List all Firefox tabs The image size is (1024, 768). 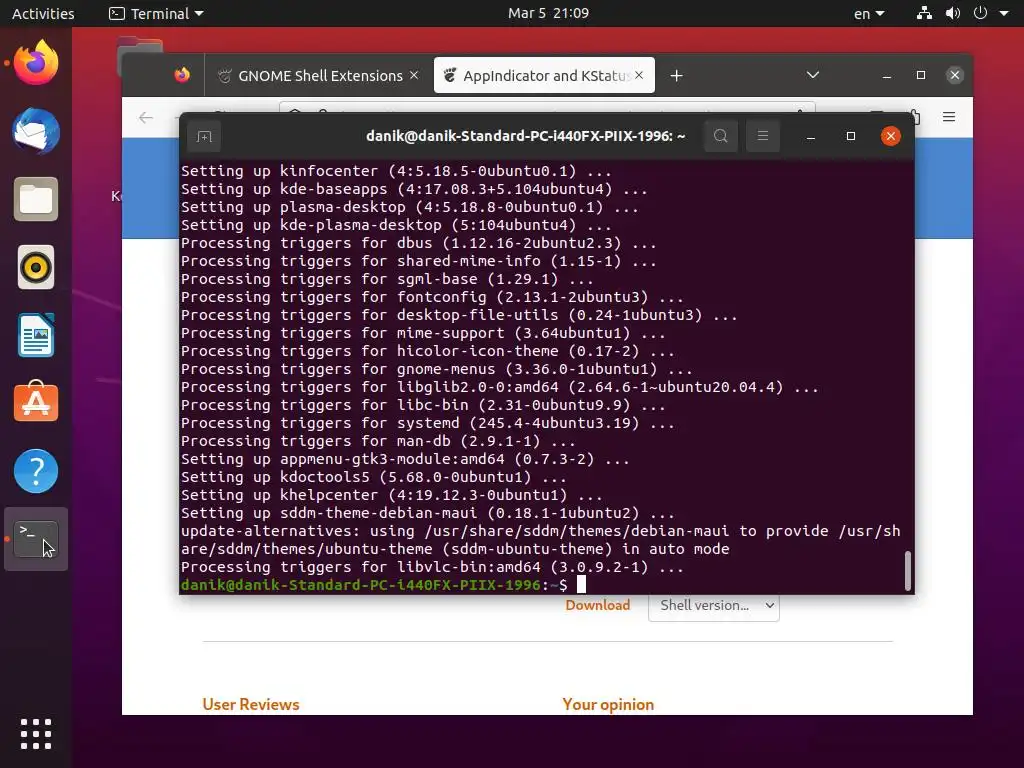click(812, 75)
